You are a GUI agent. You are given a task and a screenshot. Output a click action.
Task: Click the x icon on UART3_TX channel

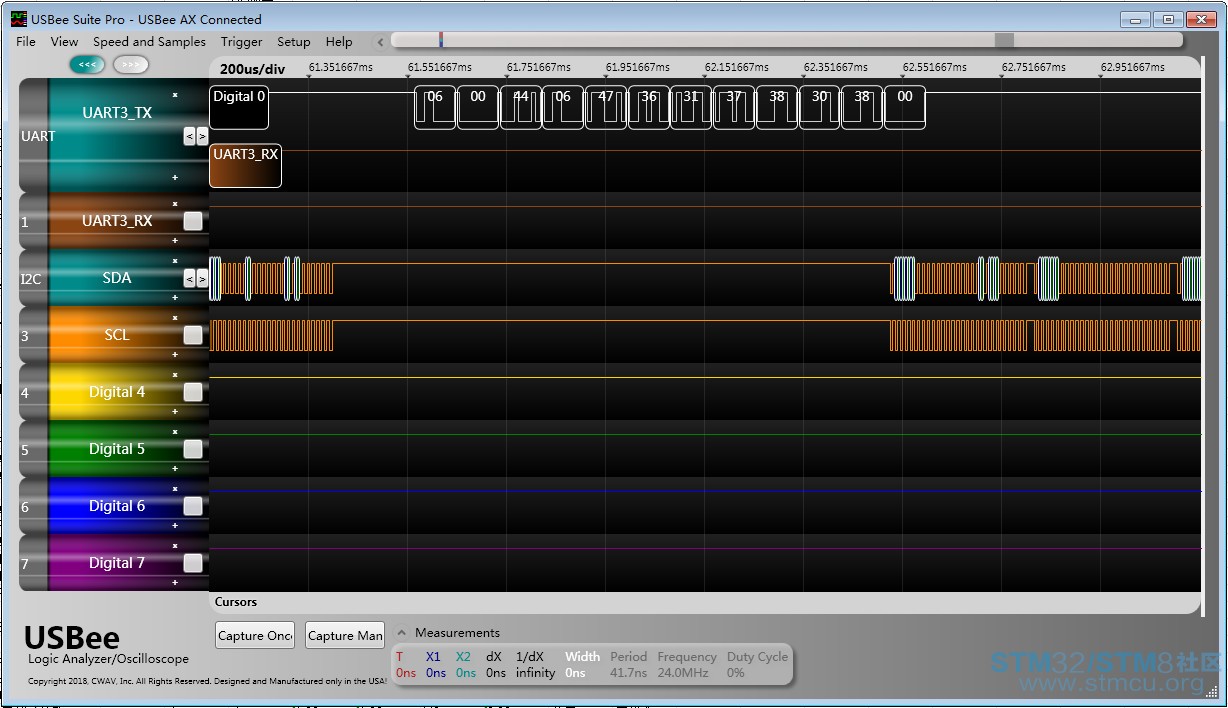coord(175,95)
